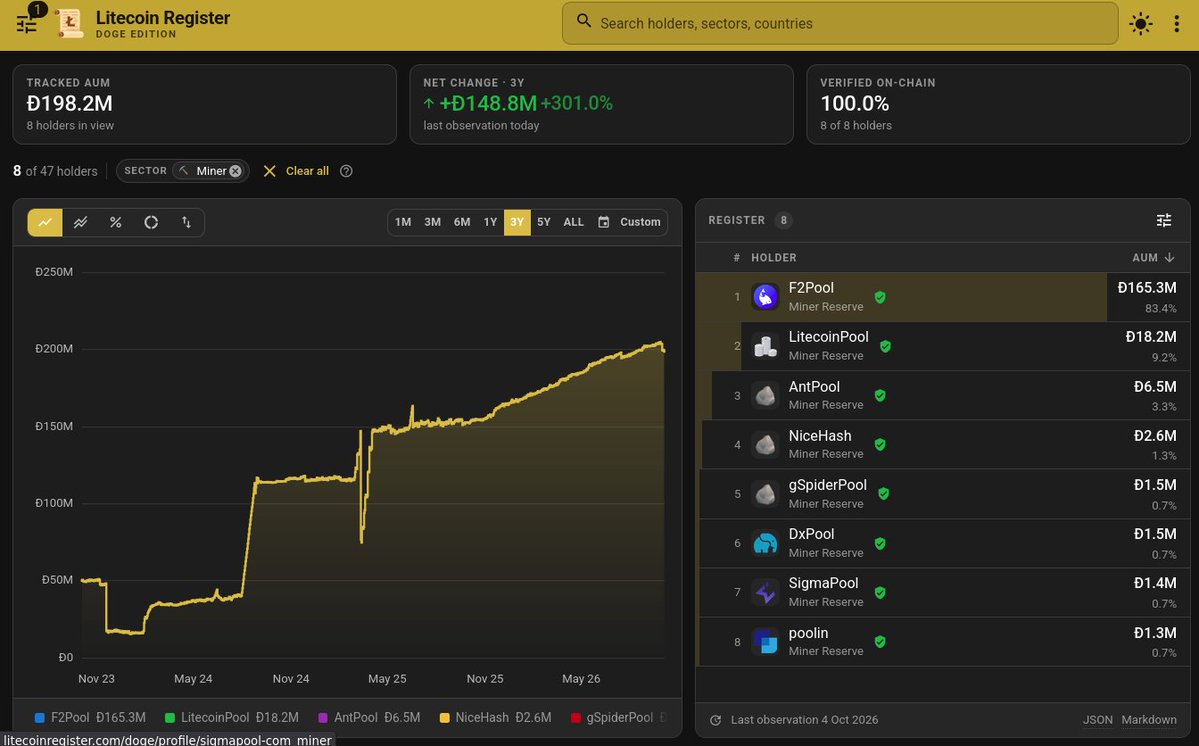Screen dimensions: 1199x746
Task: Show ALL time chart range
Action: tap(574, 222)
